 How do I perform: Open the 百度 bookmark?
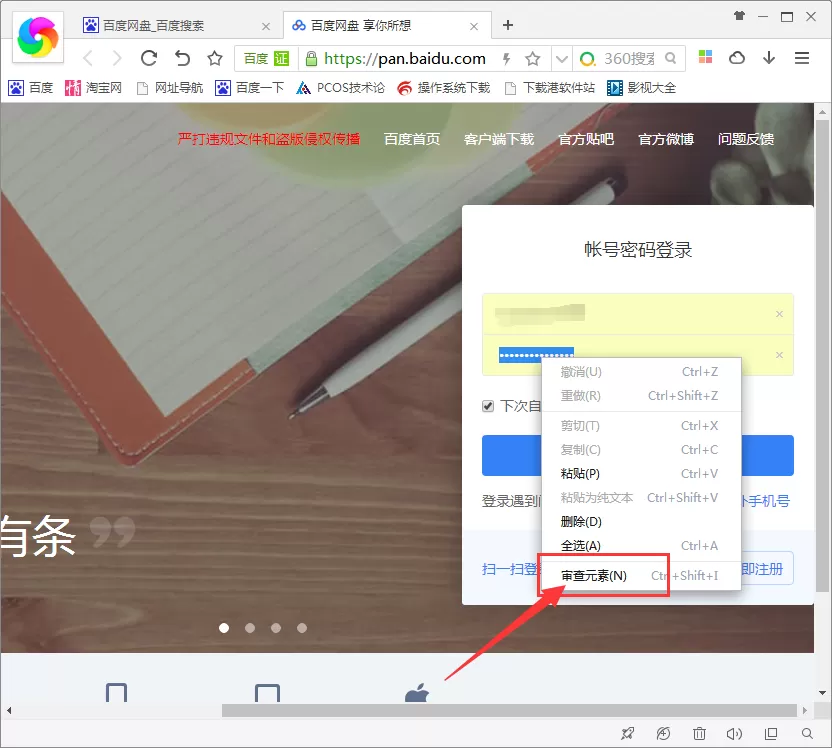[x=31, y=88]
